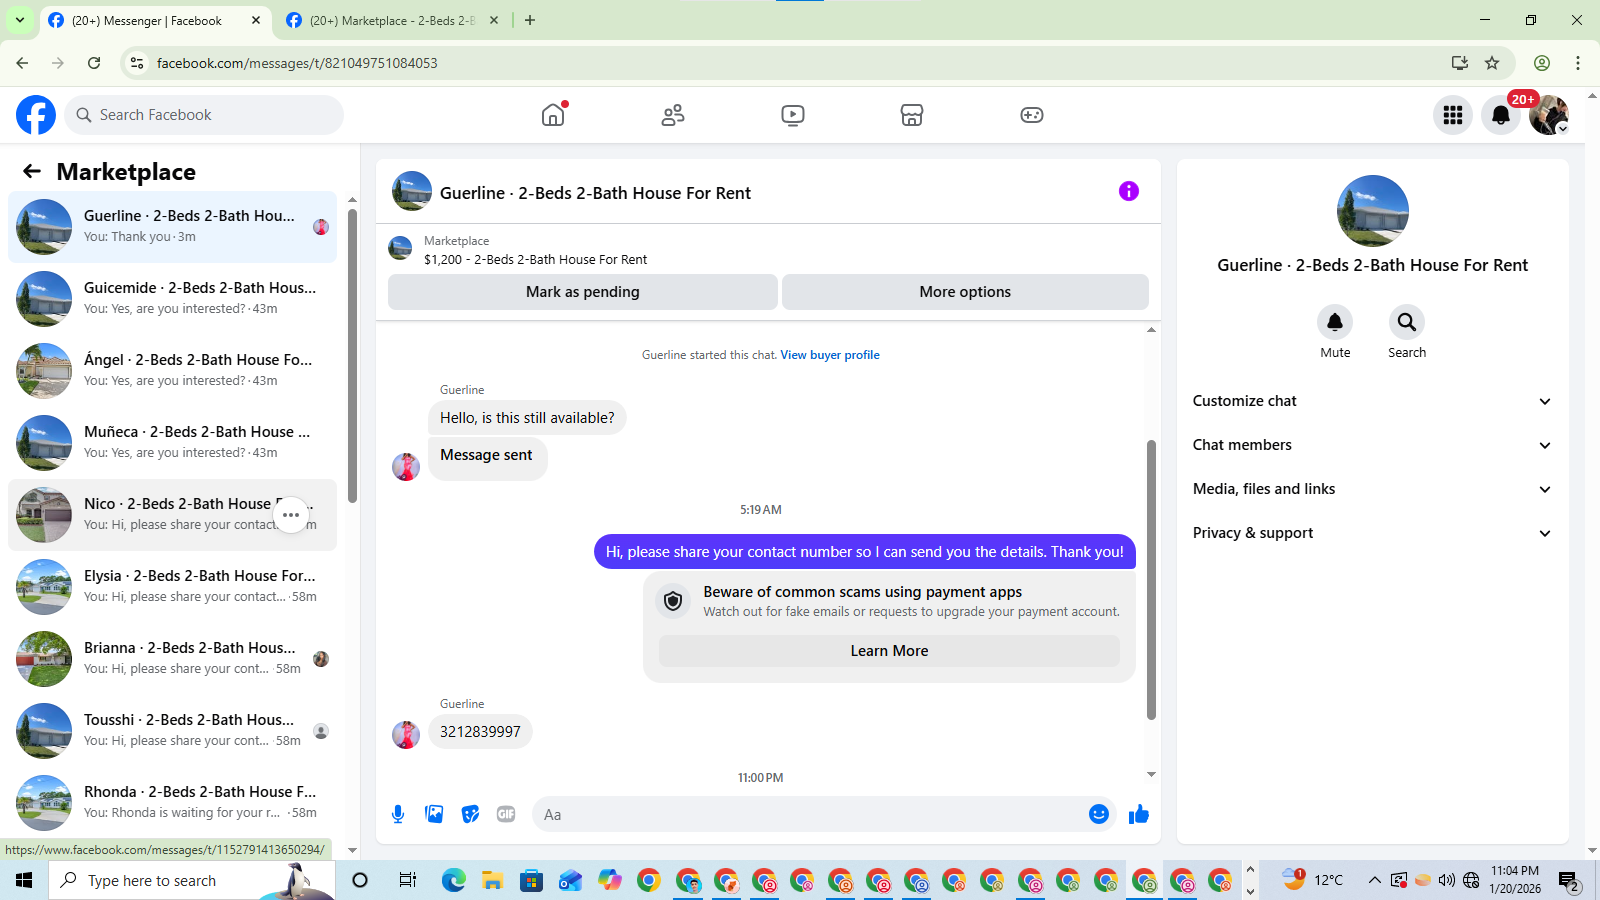The image size is (1600, 900).
Task: Choose a sticker icon
Action: pyautogui.click(x=470, y=814)
